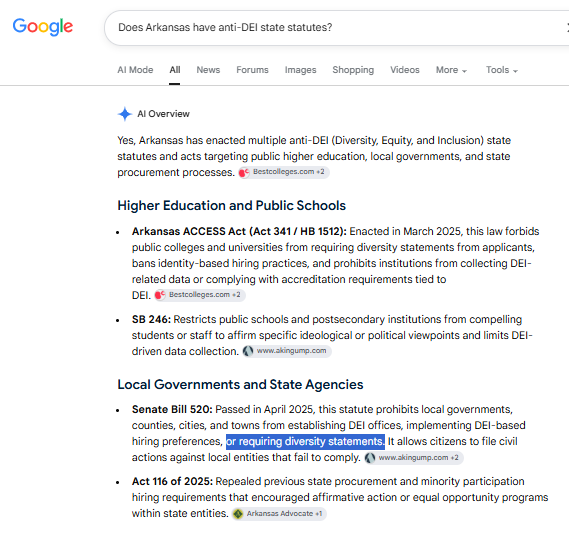569x535 pixels.
Task: Open akingump.com +2 chip after Senate Bill 520
Action: [414, 458]
